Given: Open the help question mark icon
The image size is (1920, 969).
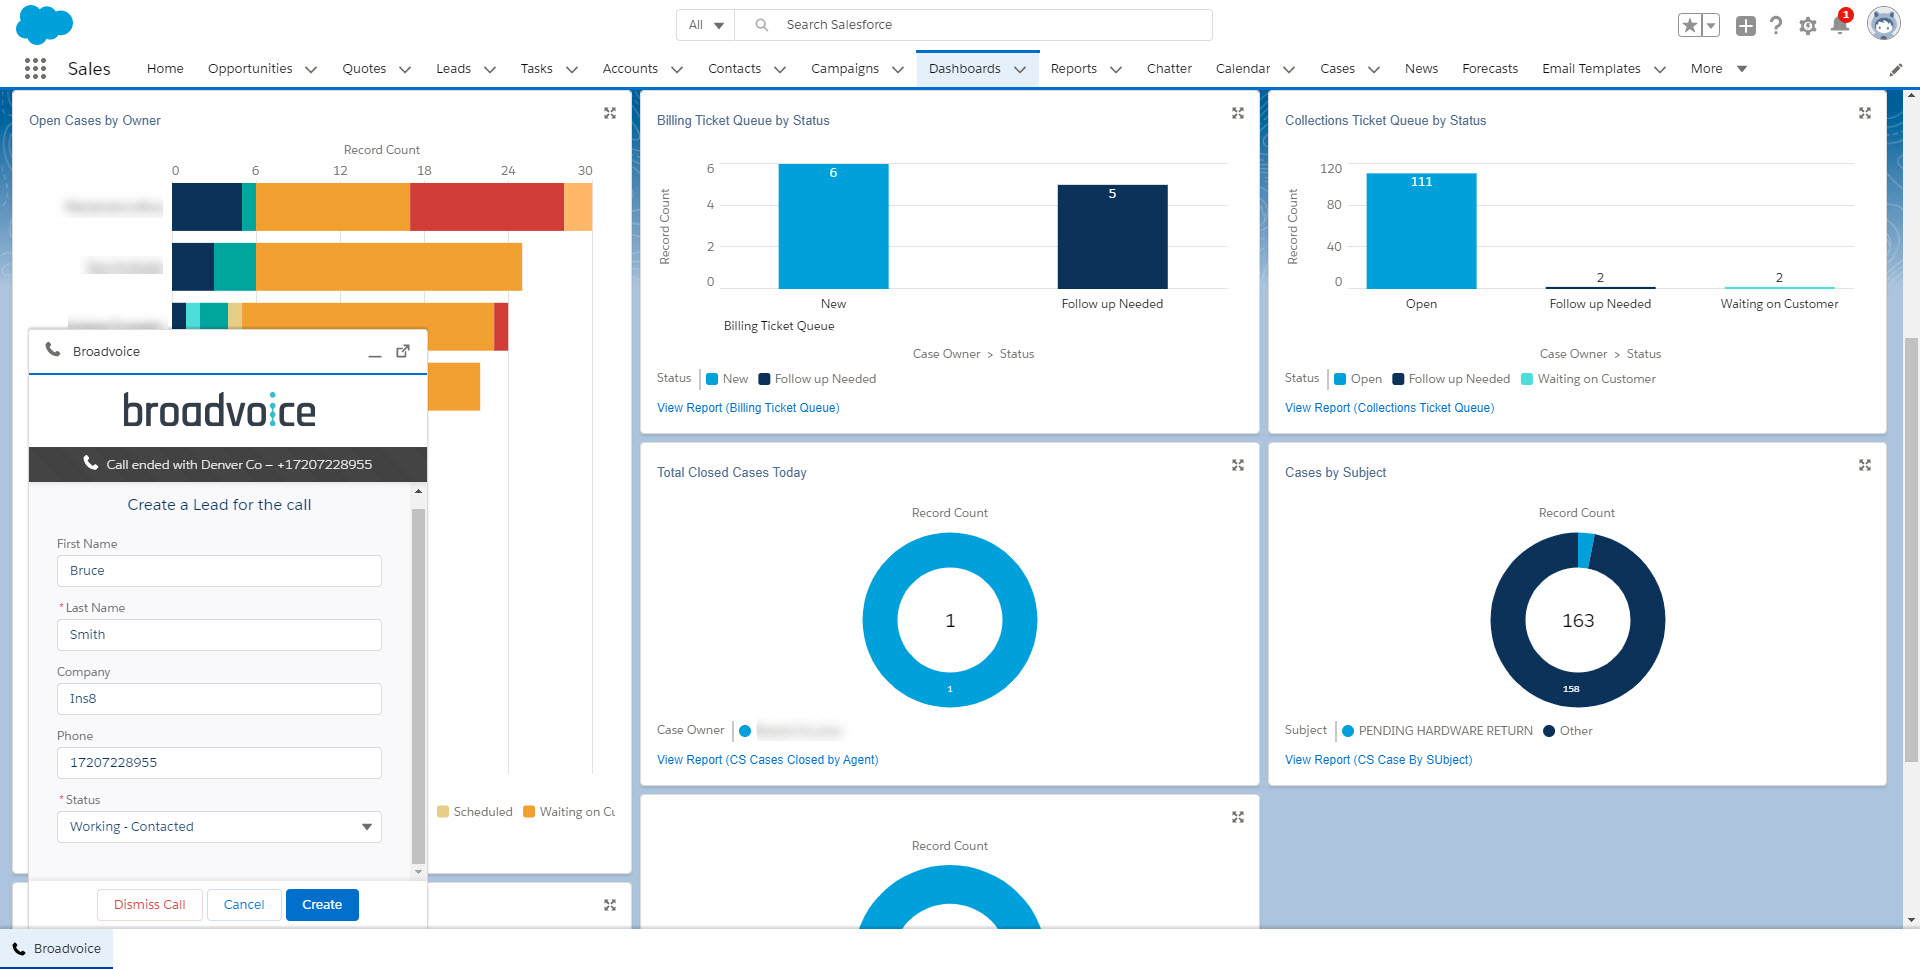Looking at the screenshot, I should pos(1776,26).
